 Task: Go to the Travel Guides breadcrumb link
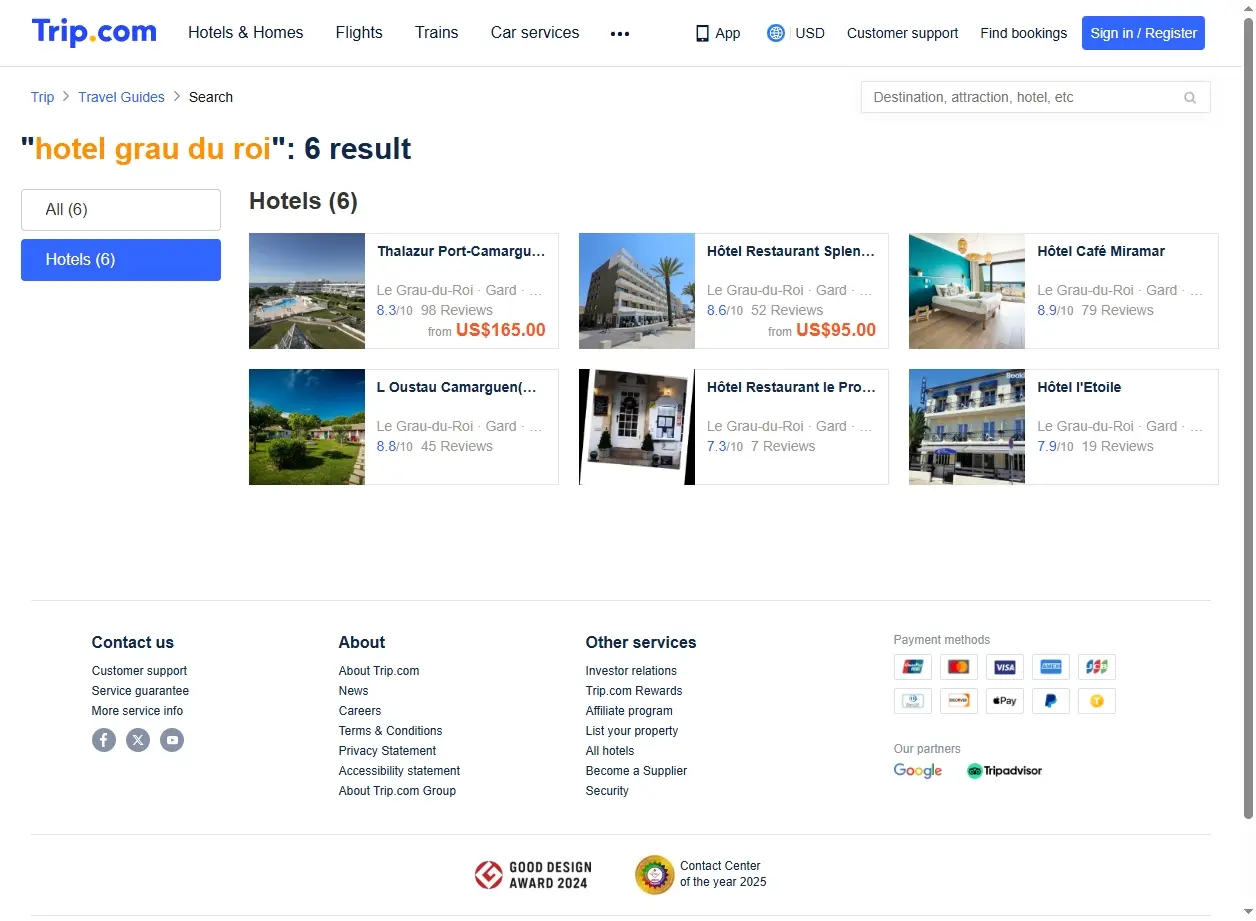[121, 97]
